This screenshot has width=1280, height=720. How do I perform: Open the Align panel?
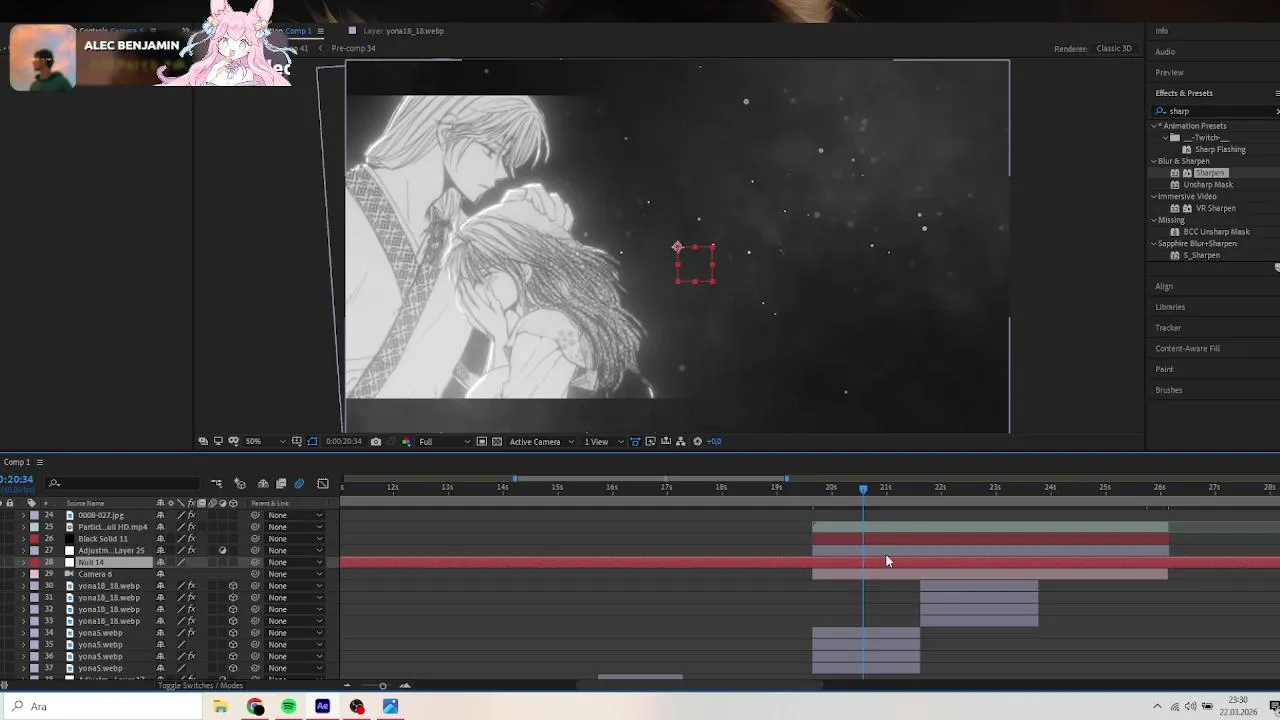tap(1164, 286)
